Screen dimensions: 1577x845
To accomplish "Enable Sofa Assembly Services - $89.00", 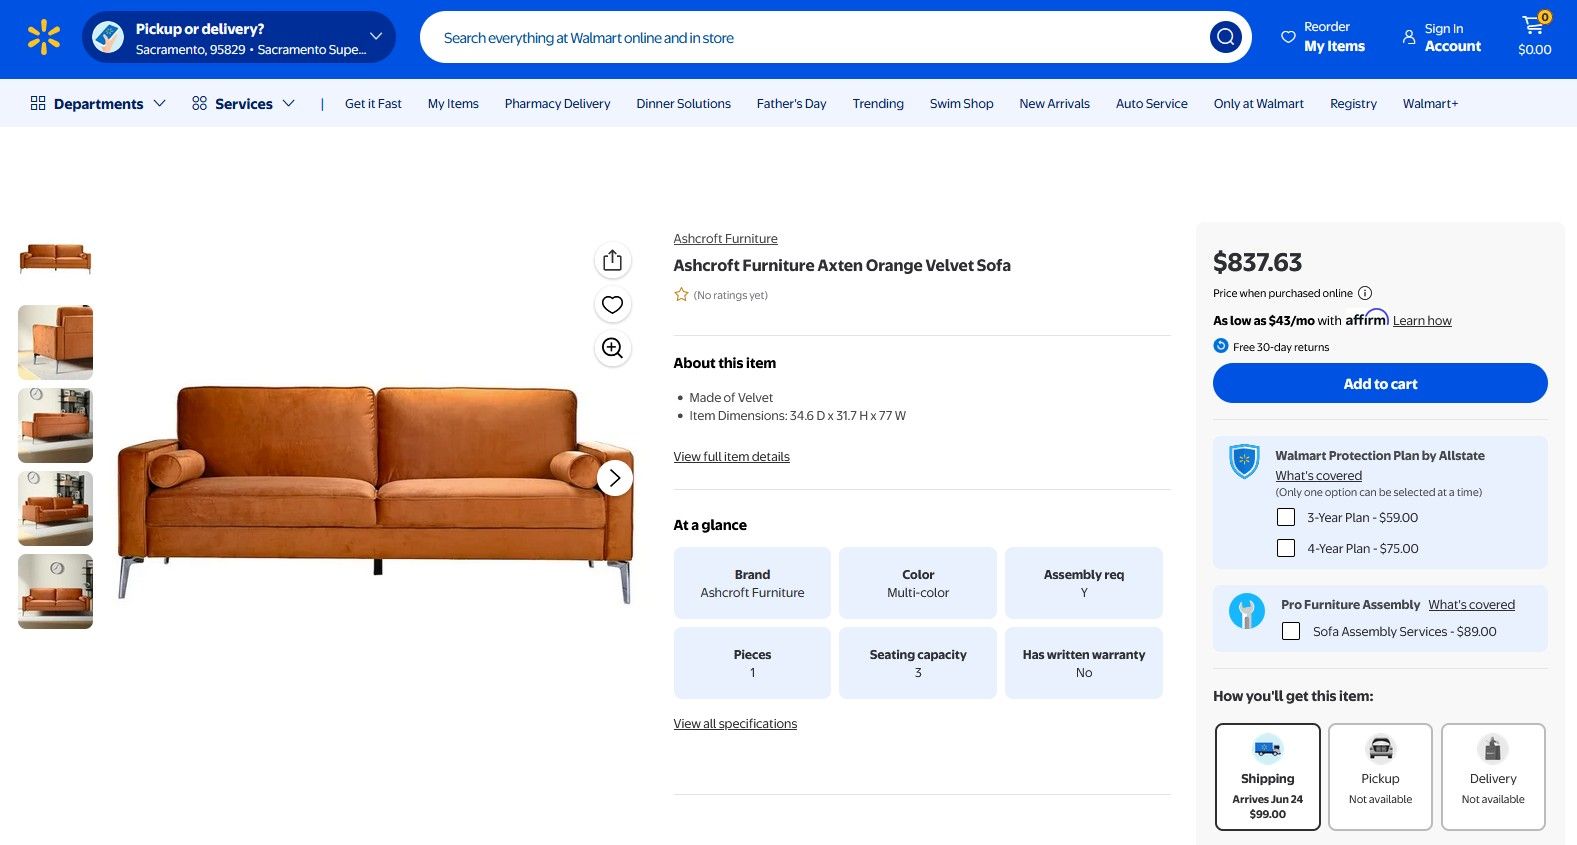I will click(1291, 632).
